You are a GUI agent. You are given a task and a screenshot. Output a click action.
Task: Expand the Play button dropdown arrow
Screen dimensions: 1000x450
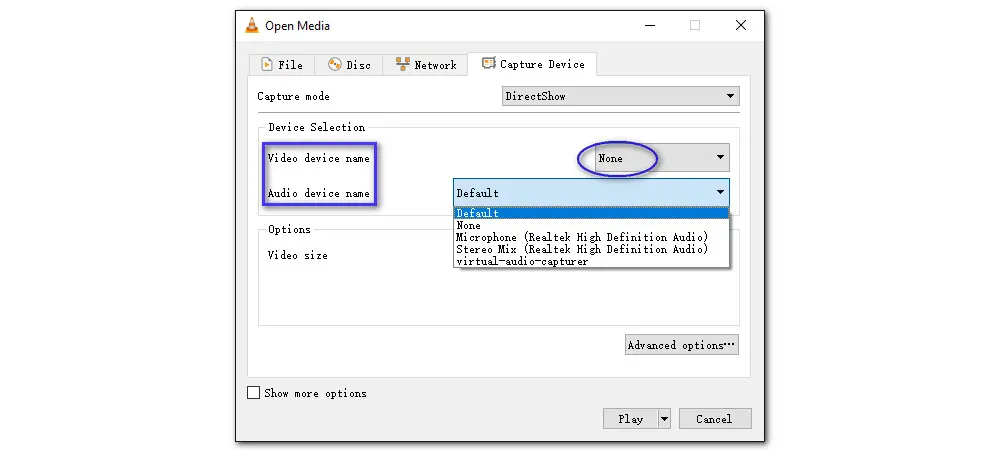click(x=665, y=419)
